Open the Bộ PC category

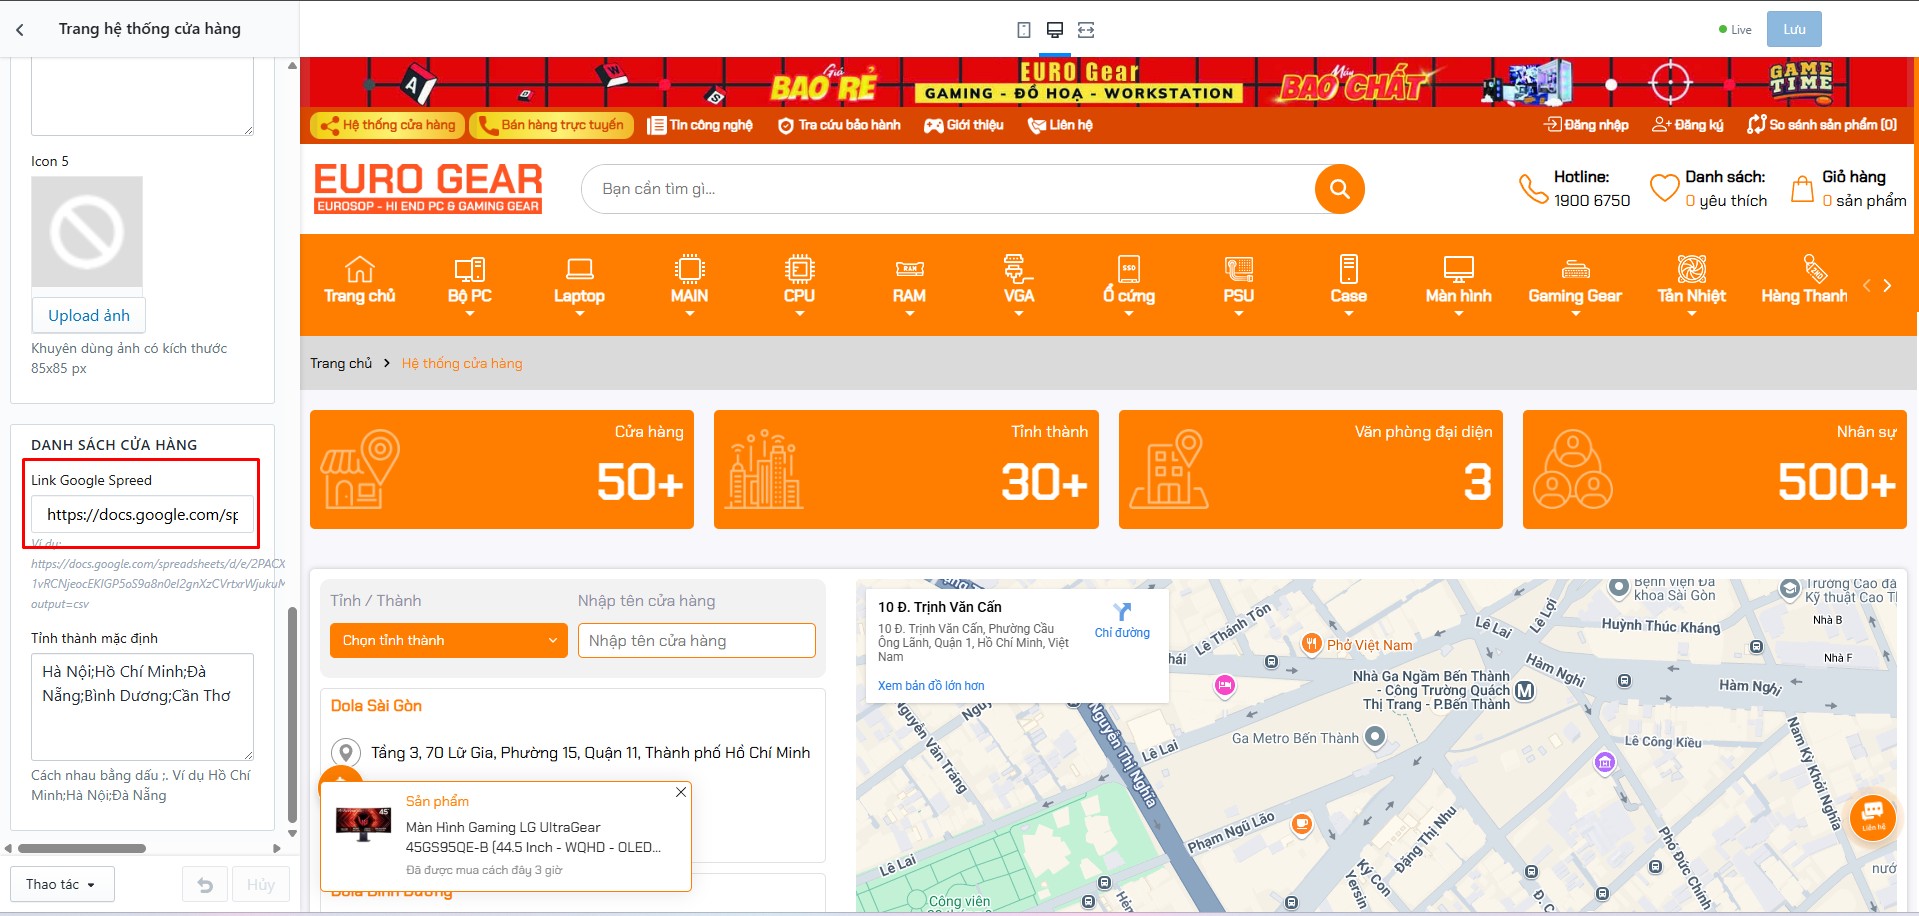click(x=470, y=280)
